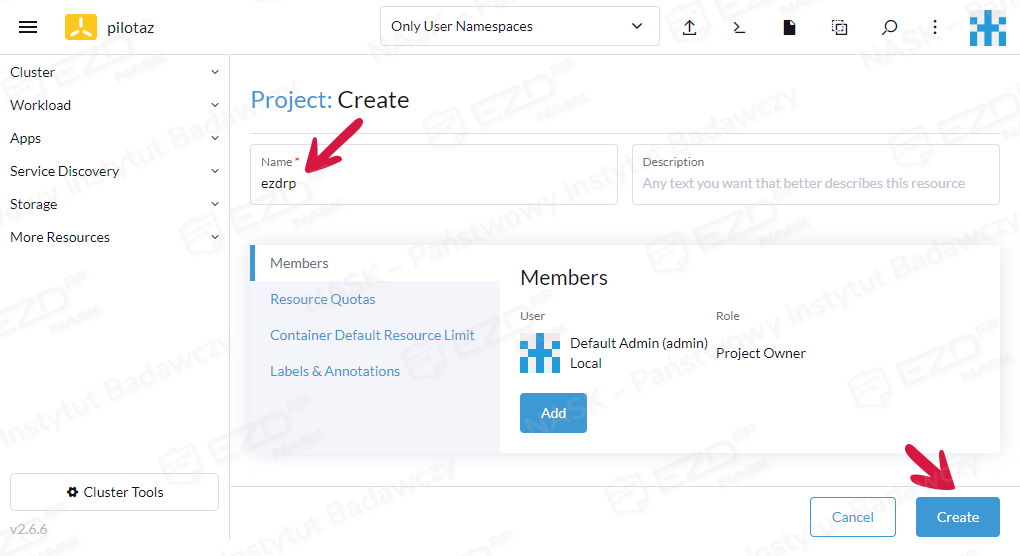Screen dimensions: 1020x556
Task: Open Cluster Tools button
Action: pyautogui.click(x=114, y=492)
